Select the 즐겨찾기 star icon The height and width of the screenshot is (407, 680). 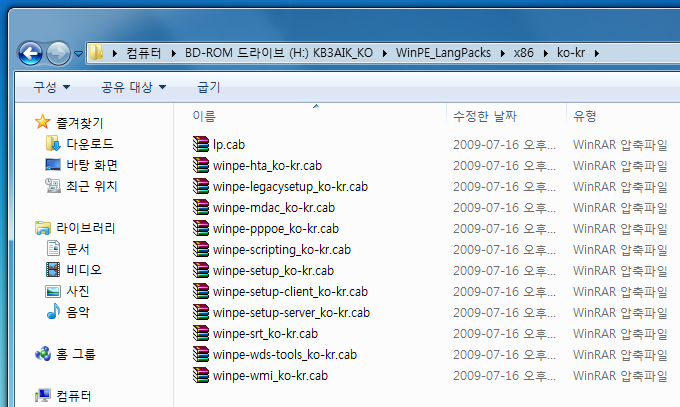pyautogui.click(x=42, y=122)
